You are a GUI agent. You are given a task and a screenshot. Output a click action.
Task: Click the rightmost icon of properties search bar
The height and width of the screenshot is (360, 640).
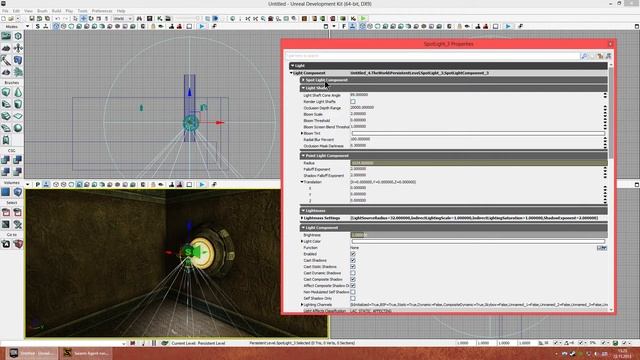coord(609,56)
